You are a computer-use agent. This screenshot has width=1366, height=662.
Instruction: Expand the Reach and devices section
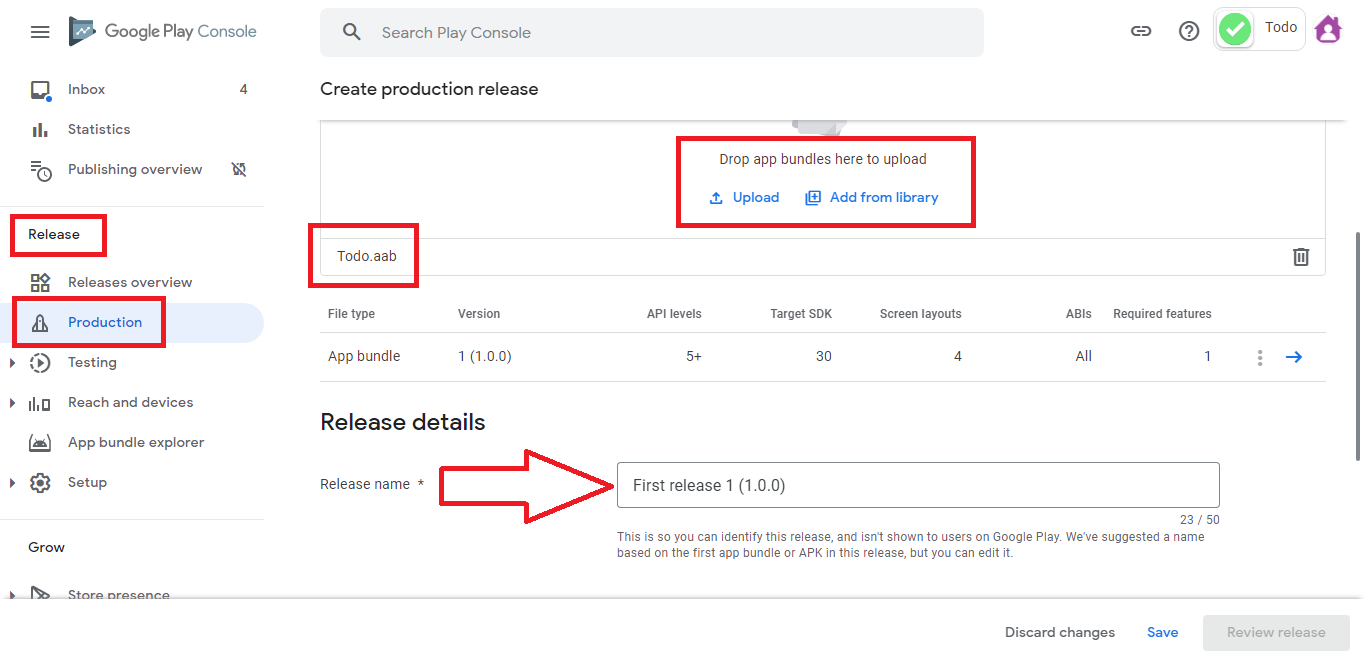(12, 403)
